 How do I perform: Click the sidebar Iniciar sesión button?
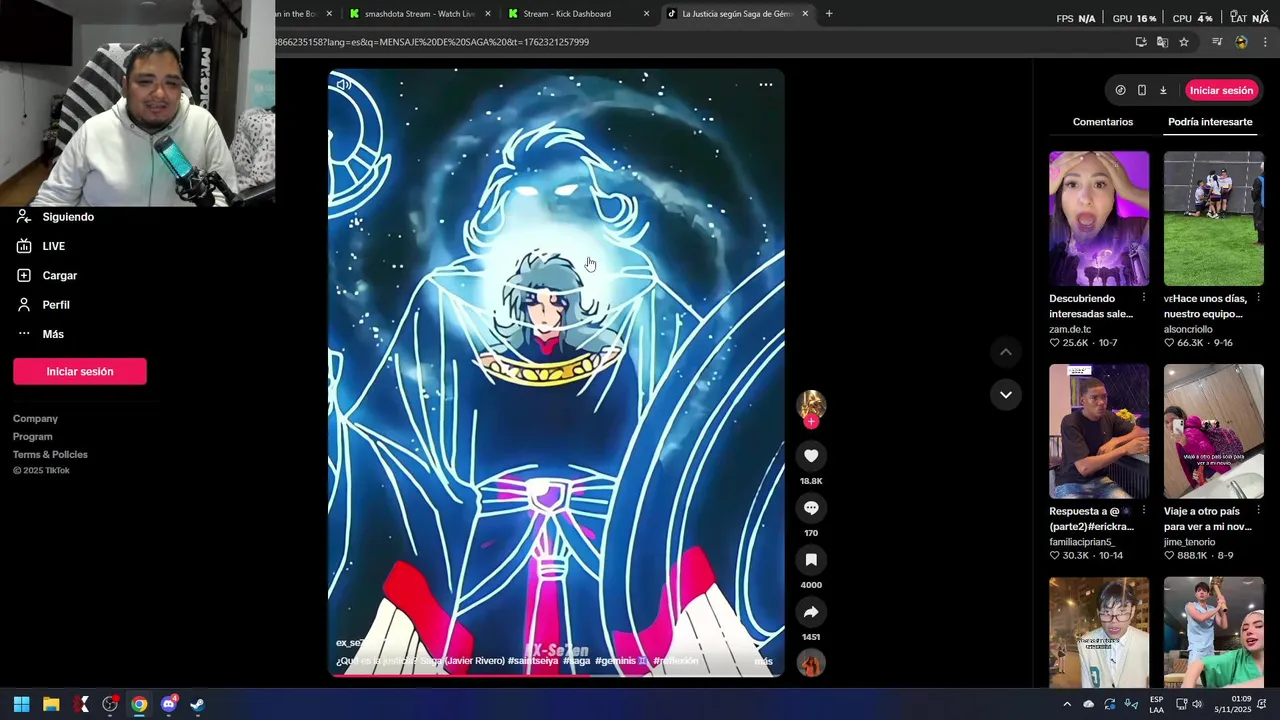(x=80, y=371)
